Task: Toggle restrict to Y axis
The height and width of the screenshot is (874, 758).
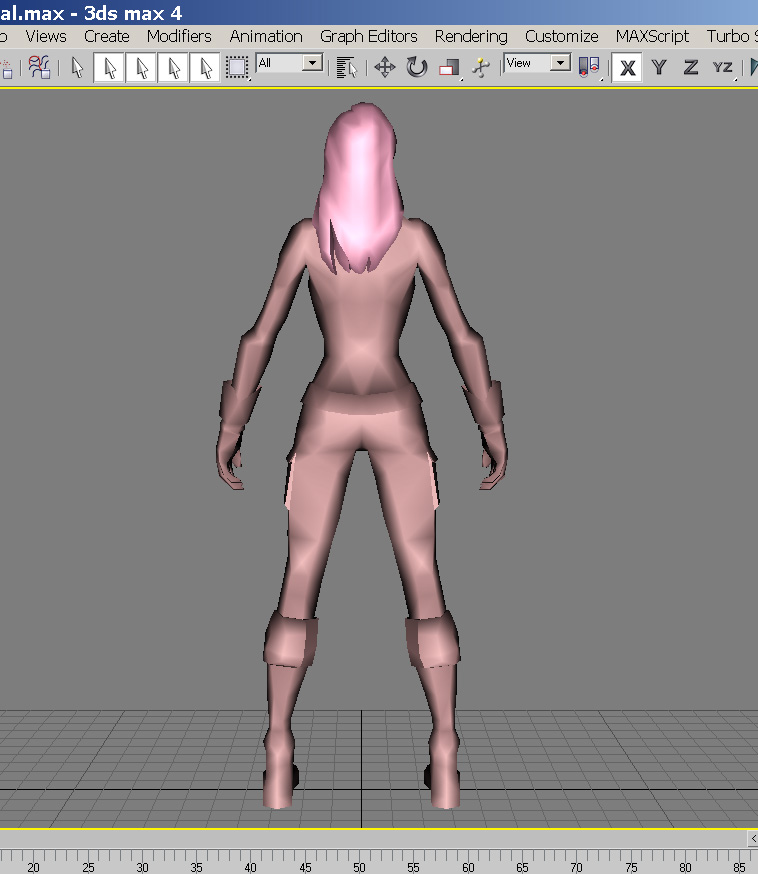Action: (x=659, y=68)
